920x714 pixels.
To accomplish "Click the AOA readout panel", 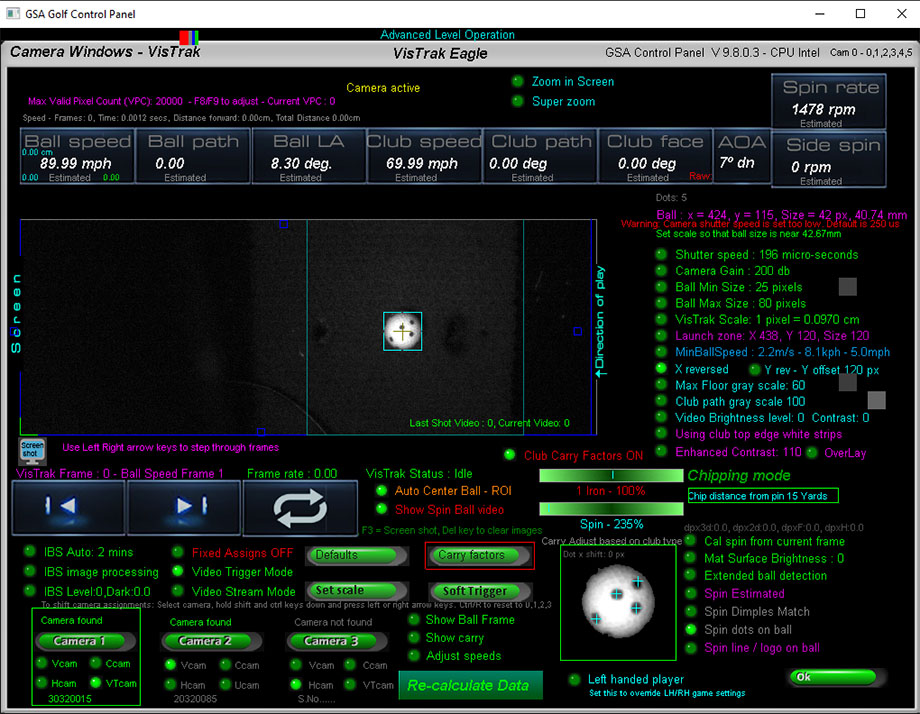I will tap(741, 156).
